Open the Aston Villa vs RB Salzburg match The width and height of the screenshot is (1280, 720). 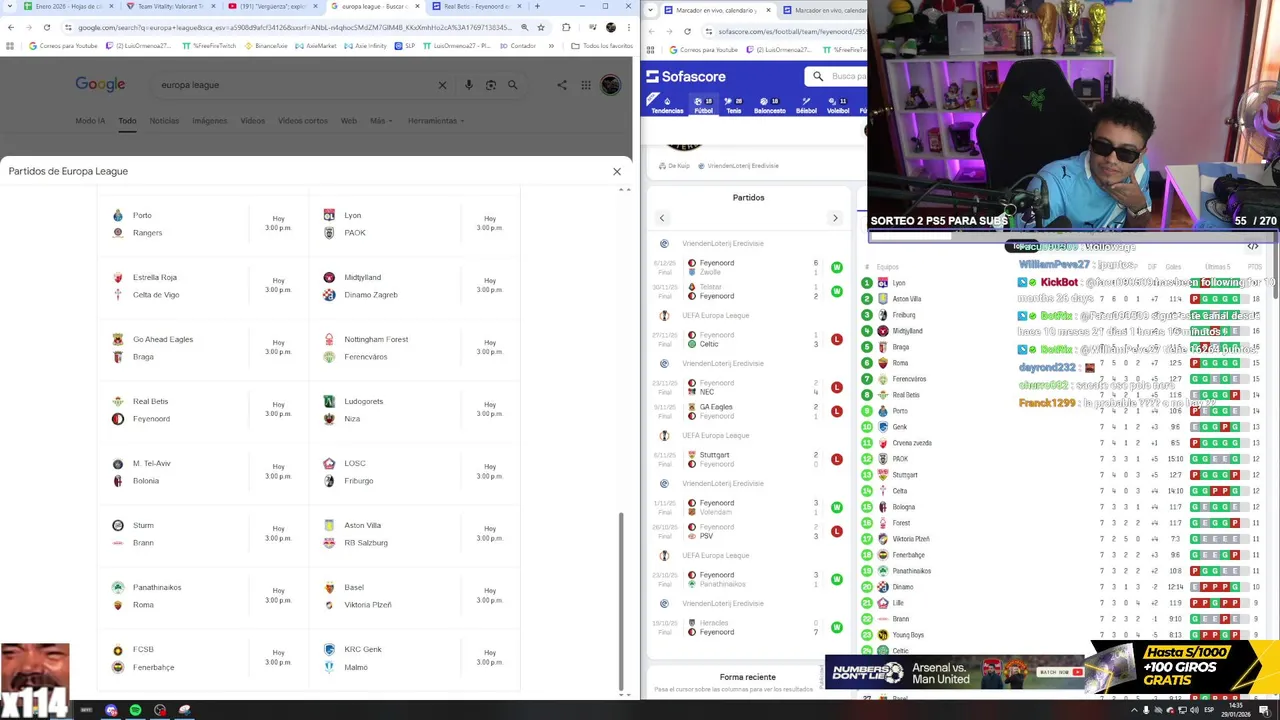[414, 534]
